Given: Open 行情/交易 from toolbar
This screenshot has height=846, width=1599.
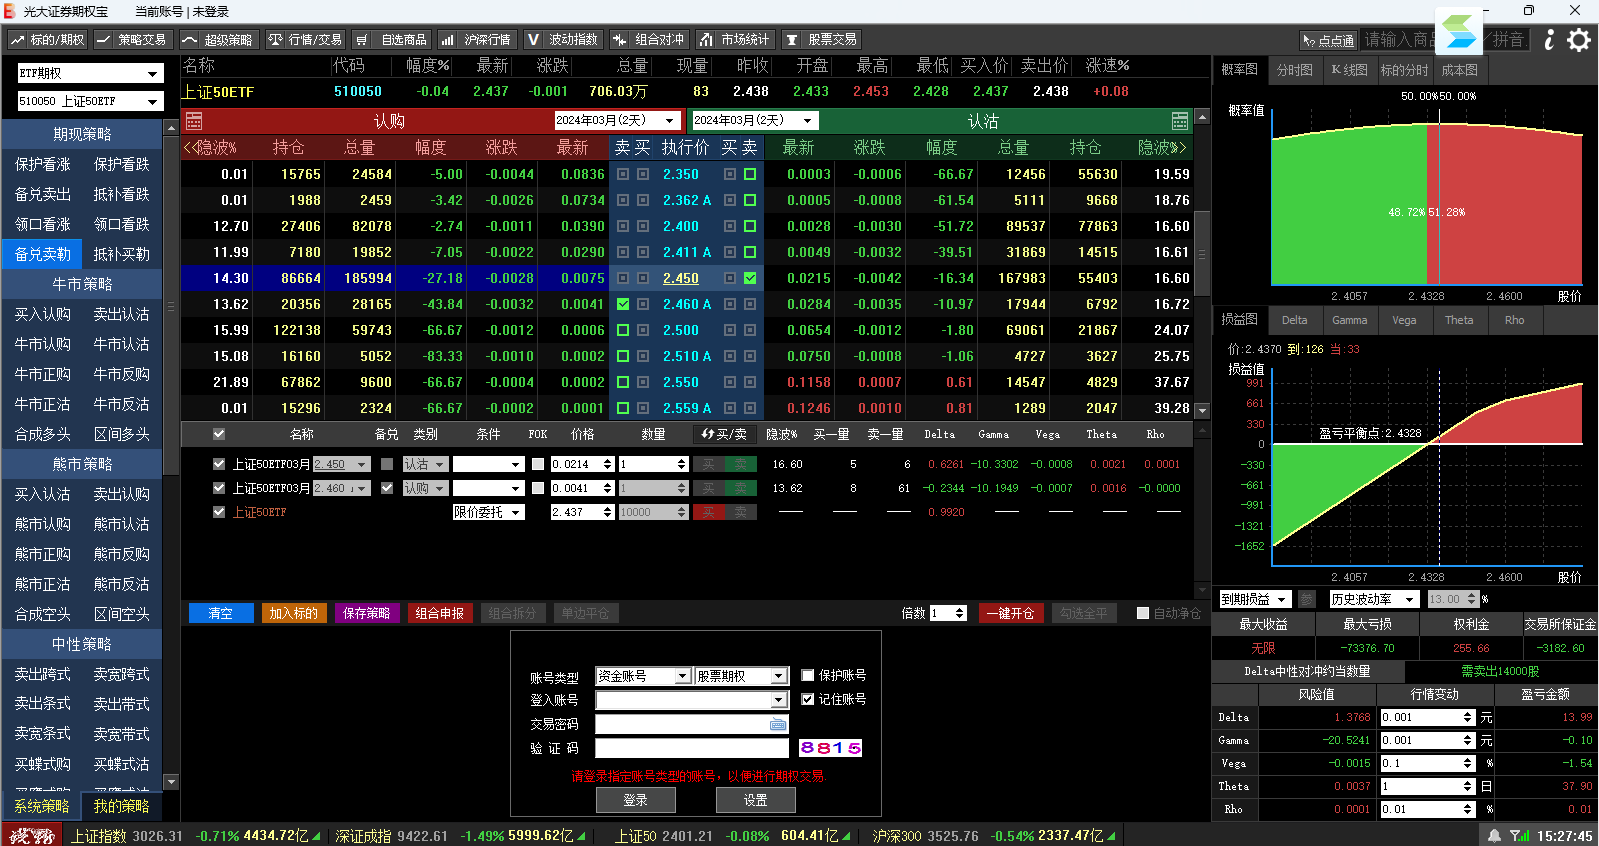Looking at the screenshot, I should (305, 40).
